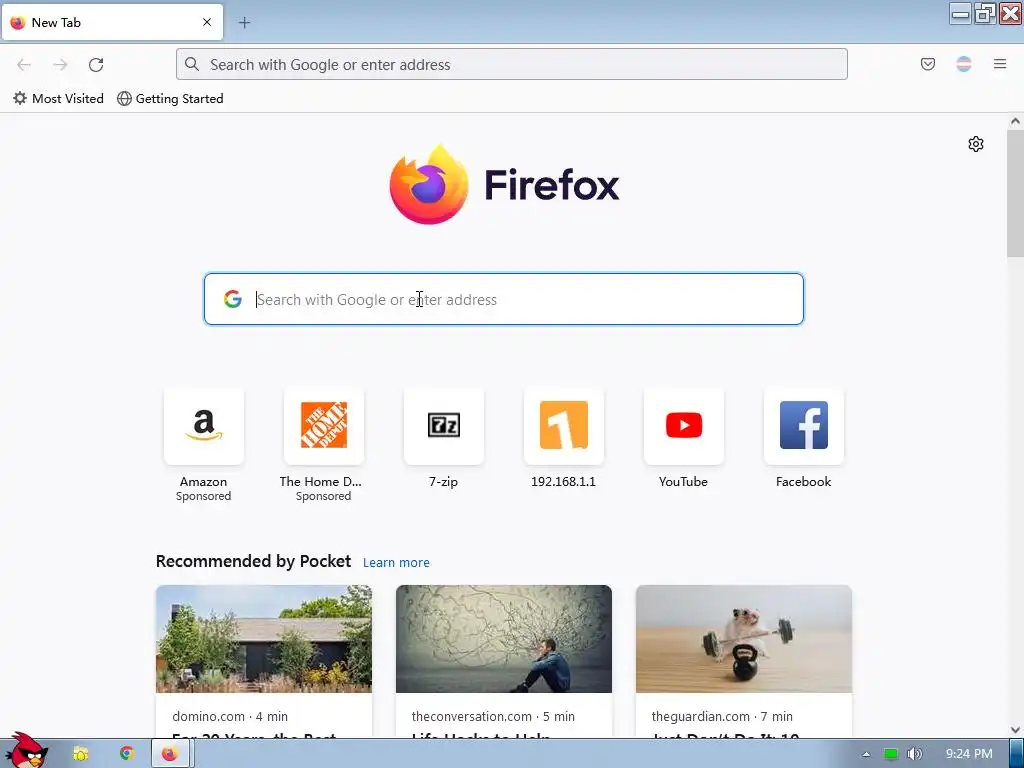The image size is (1024, 768).
Task: Open a new tab with plus button
Action: 244,23
